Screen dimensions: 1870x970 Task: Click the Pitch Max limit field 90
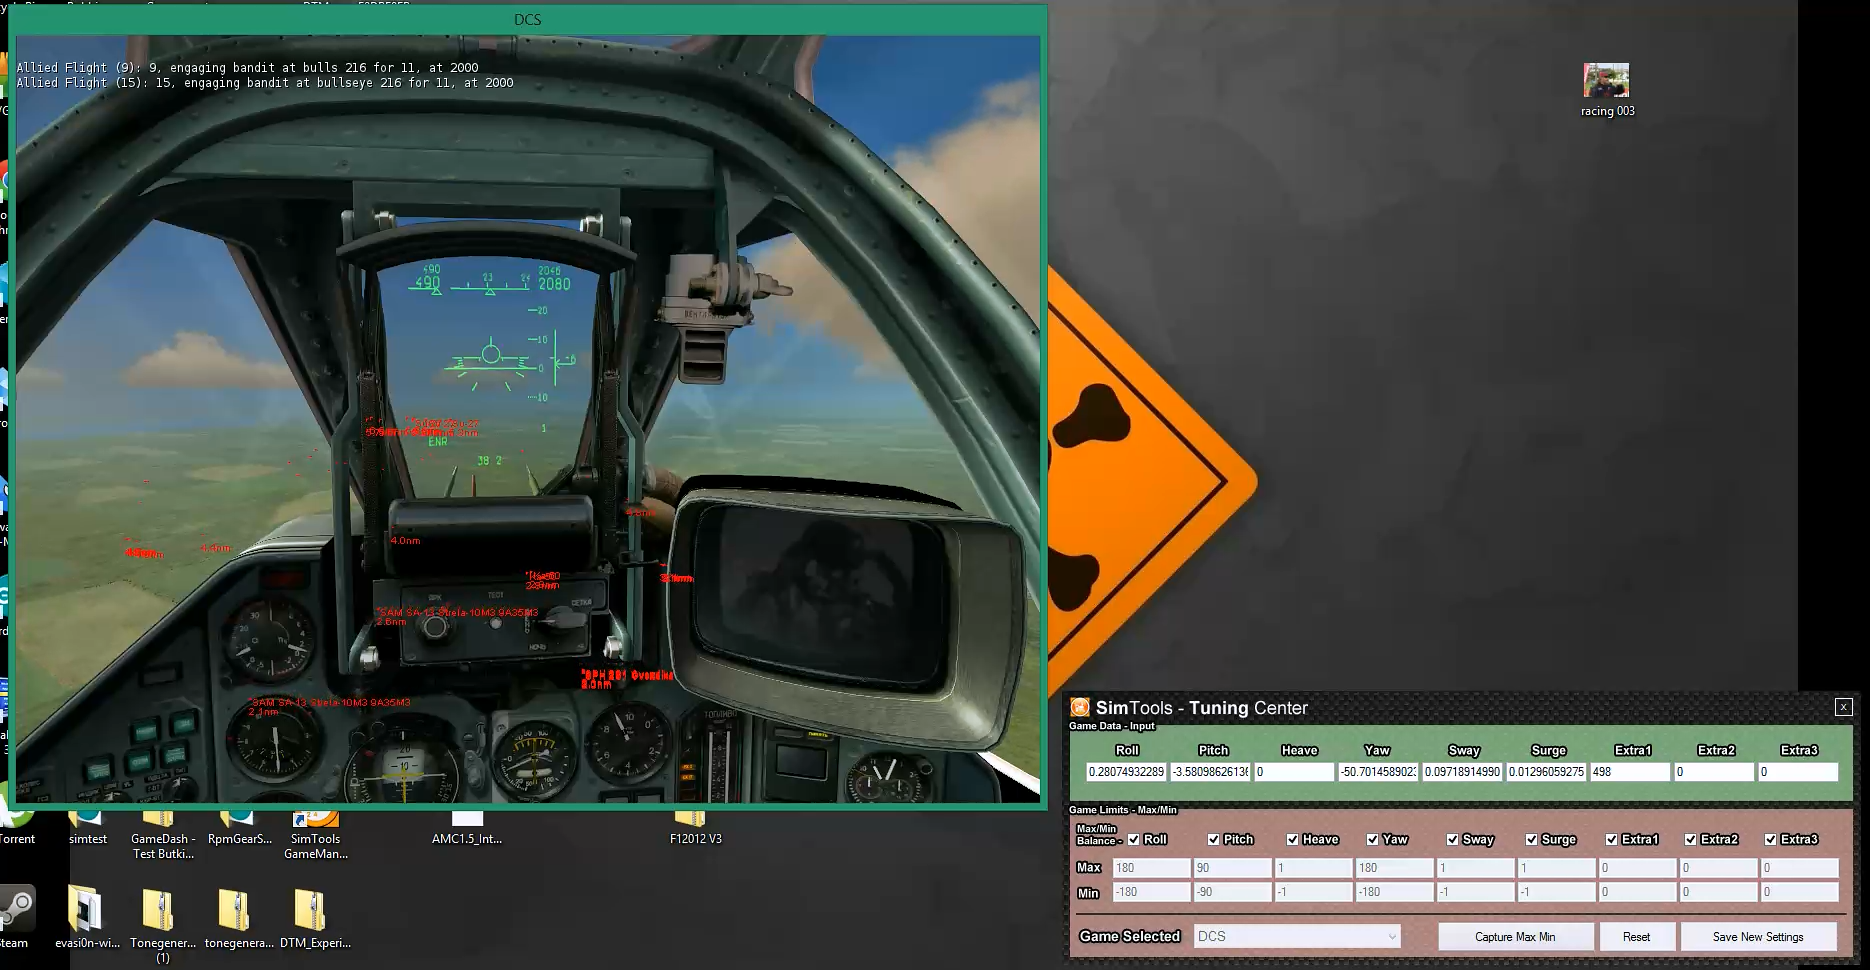1232,868
